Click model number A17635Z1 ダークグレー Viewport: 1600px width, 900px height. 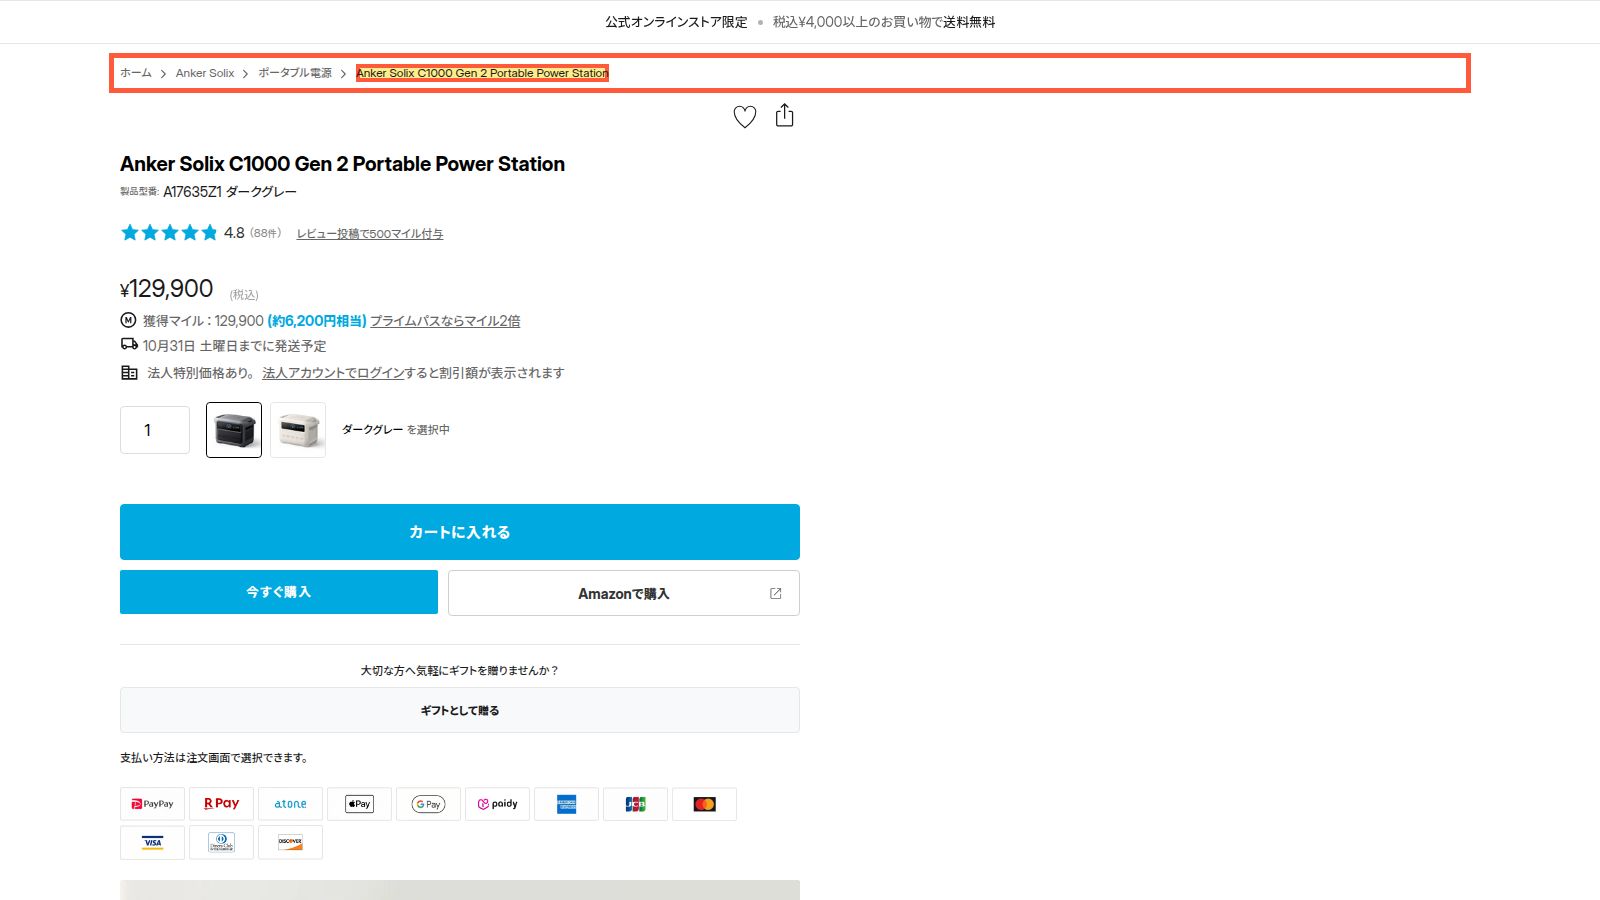point(230,192)
